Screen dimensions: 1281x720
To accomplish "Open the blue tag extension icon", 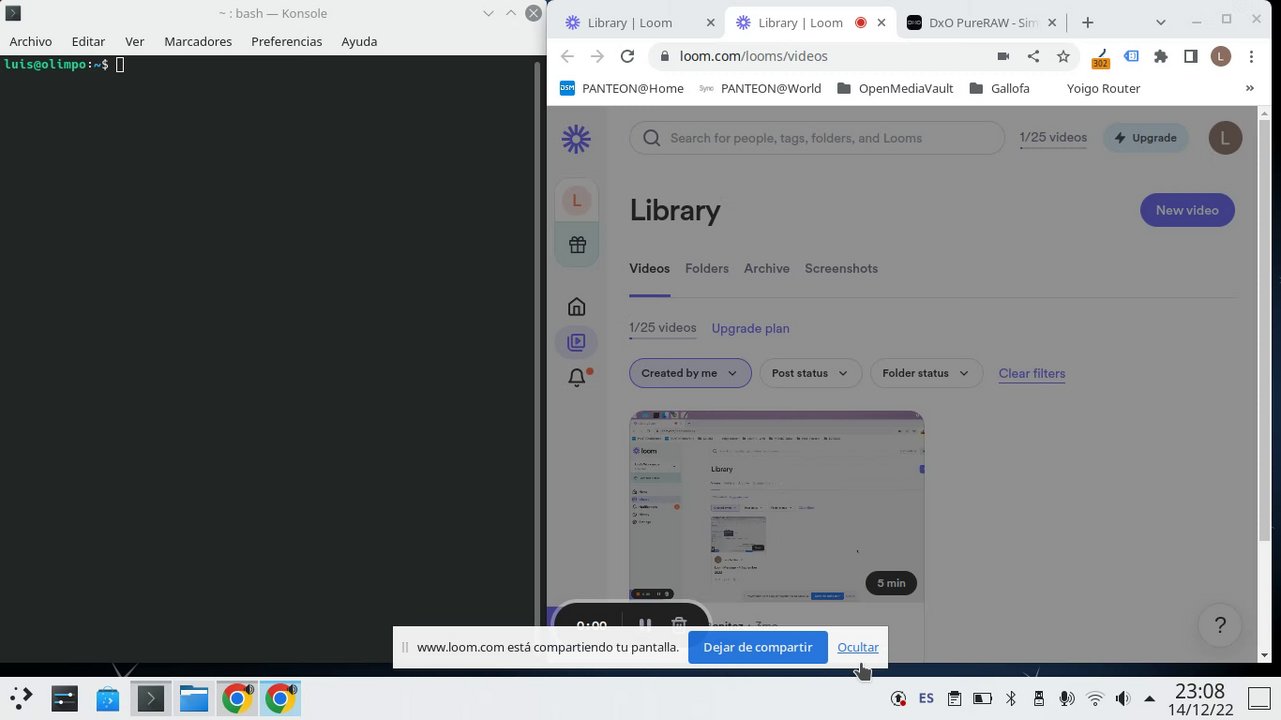I will [x=1131, y=57].
